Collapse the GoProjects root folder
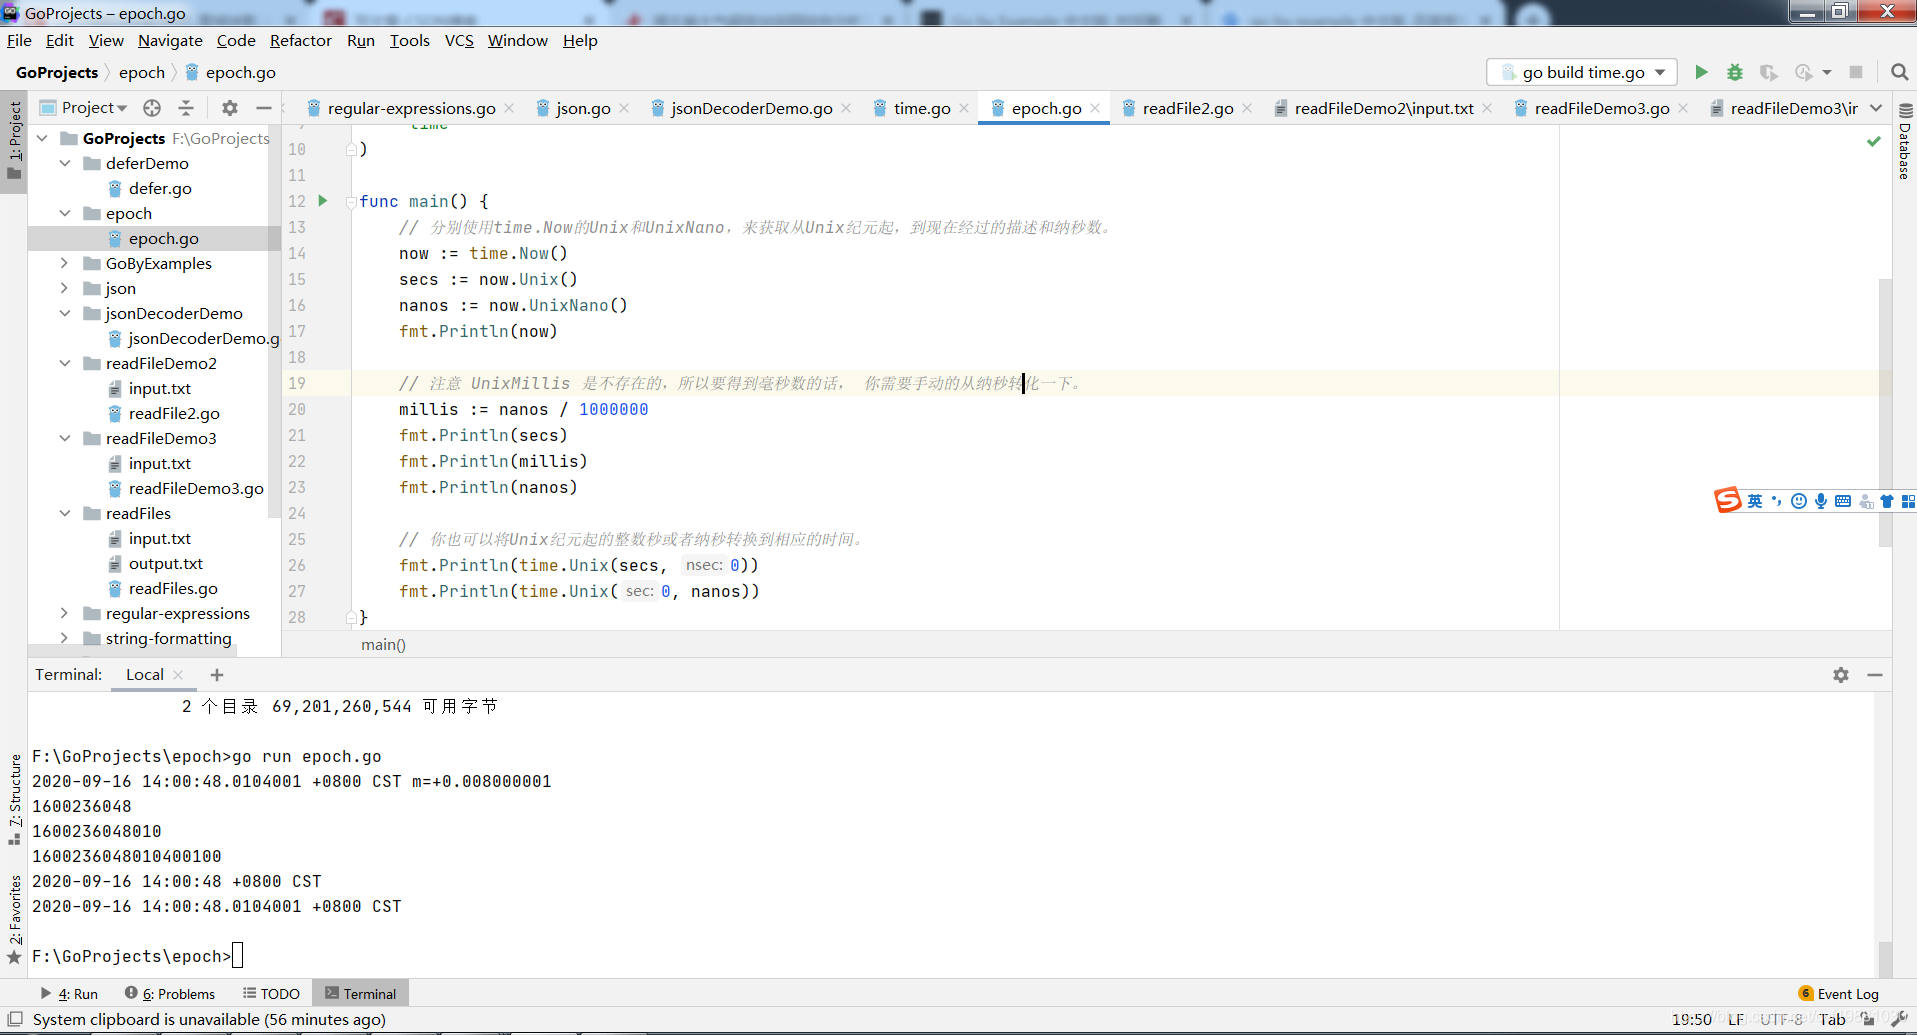 pos(42,138)
